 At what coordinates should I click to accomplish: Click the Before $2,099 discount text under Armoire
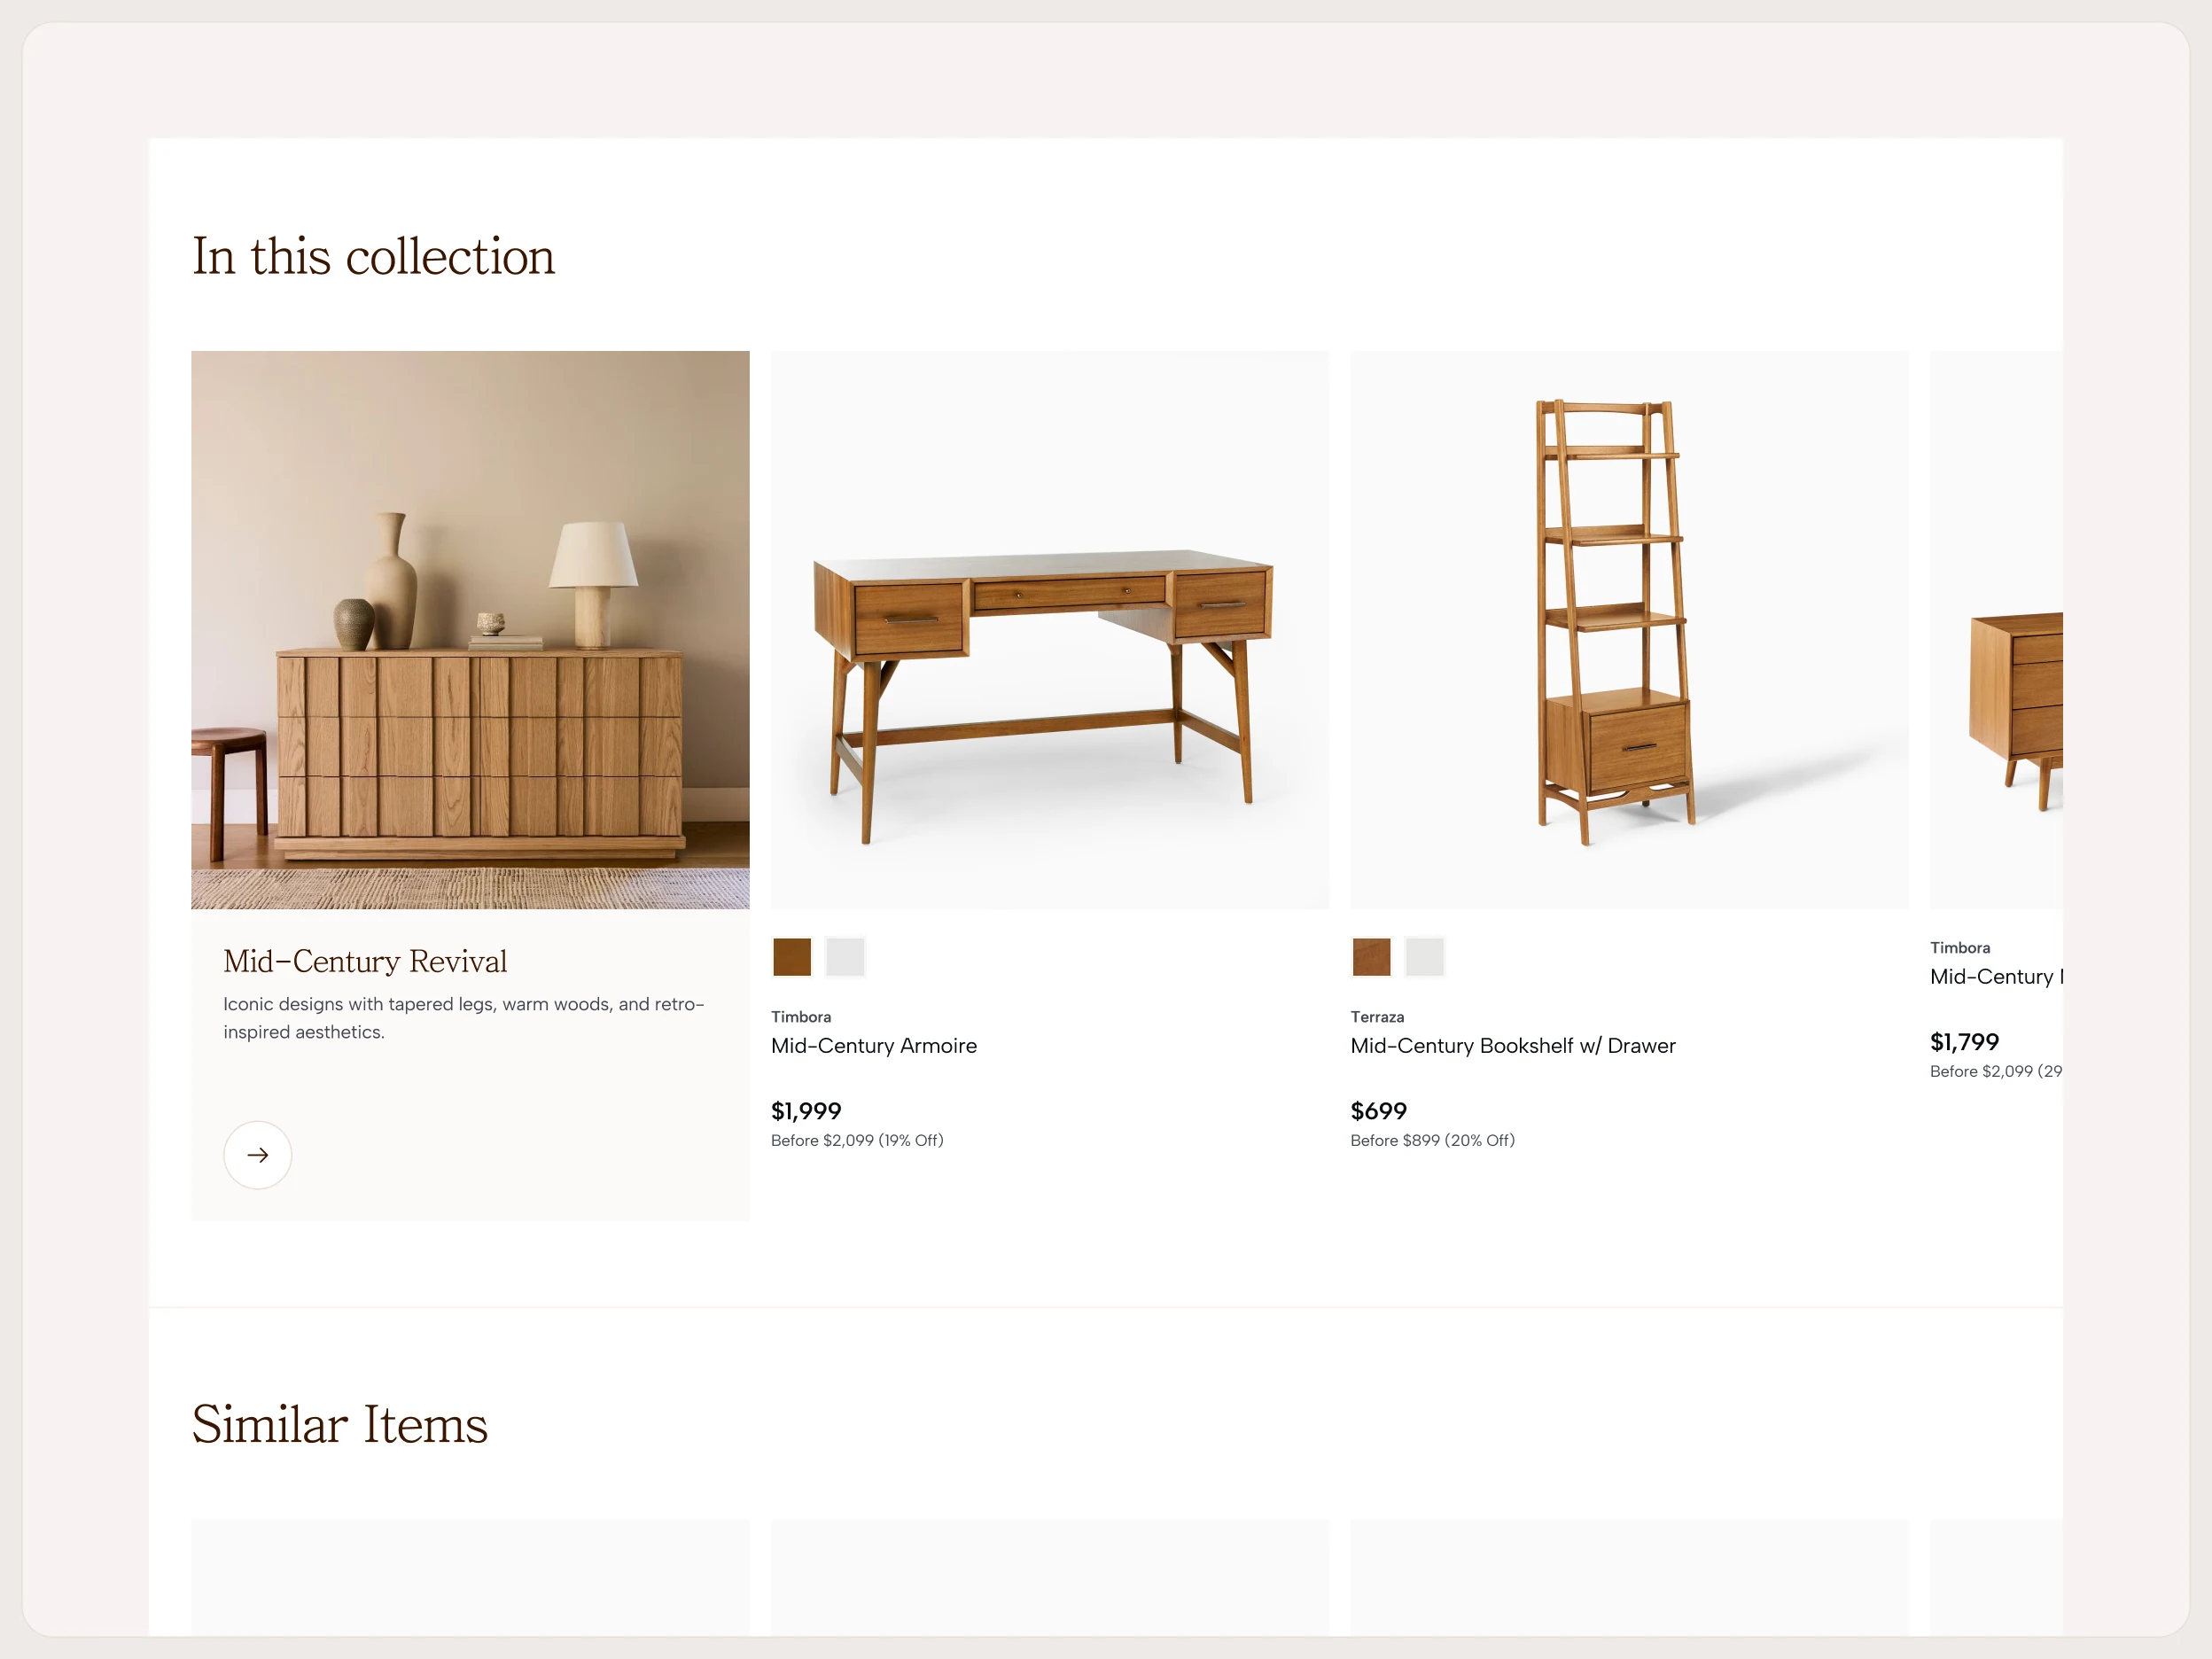[x=856, y=1141]
